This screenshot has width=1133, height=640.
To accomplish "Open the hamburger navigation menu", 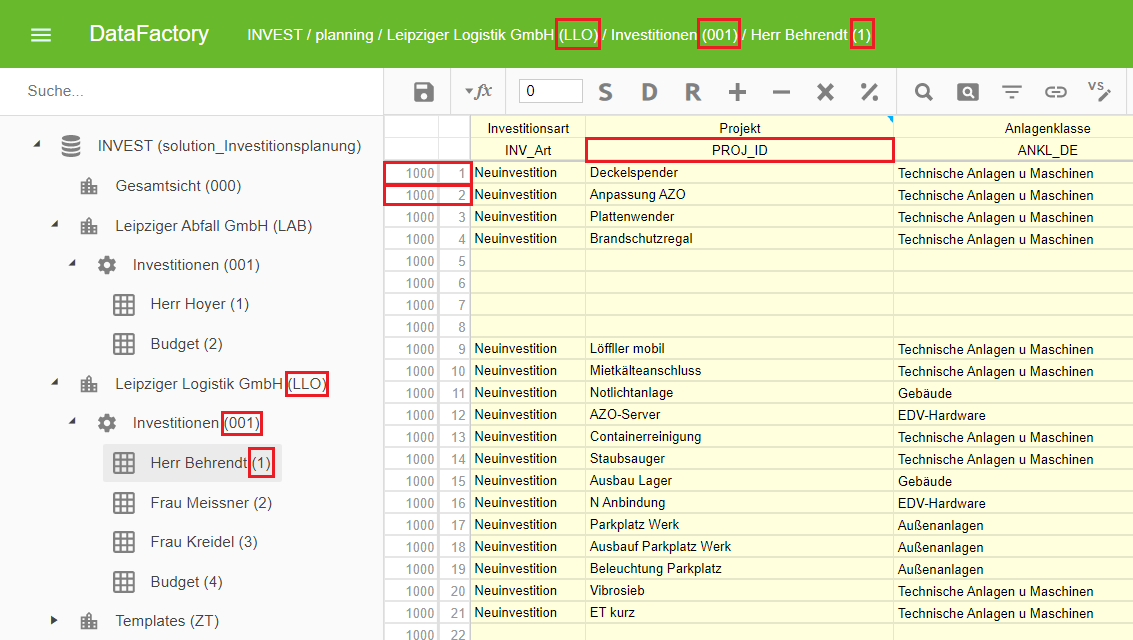I will point(41,35).
